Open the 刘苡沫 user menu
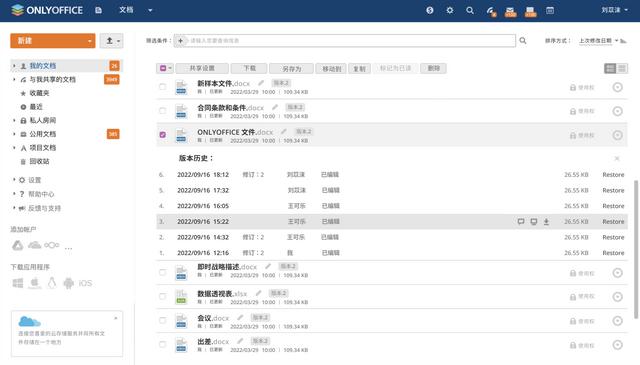Image resolution: width=640 pixels, height=365 pixels. (x=614, y=10)
